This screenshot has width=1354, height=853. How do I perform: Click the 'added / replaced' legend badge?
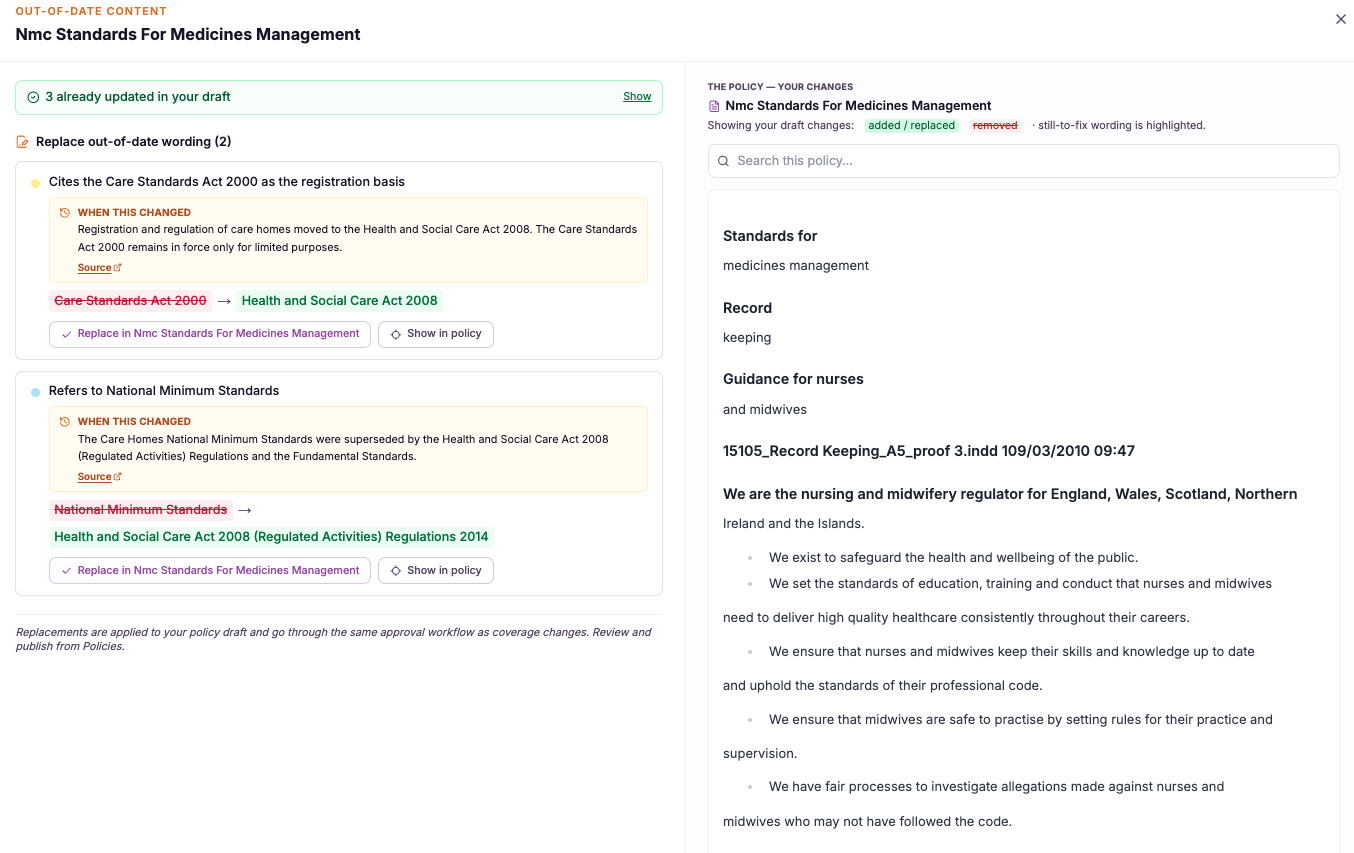click(911, 126)
